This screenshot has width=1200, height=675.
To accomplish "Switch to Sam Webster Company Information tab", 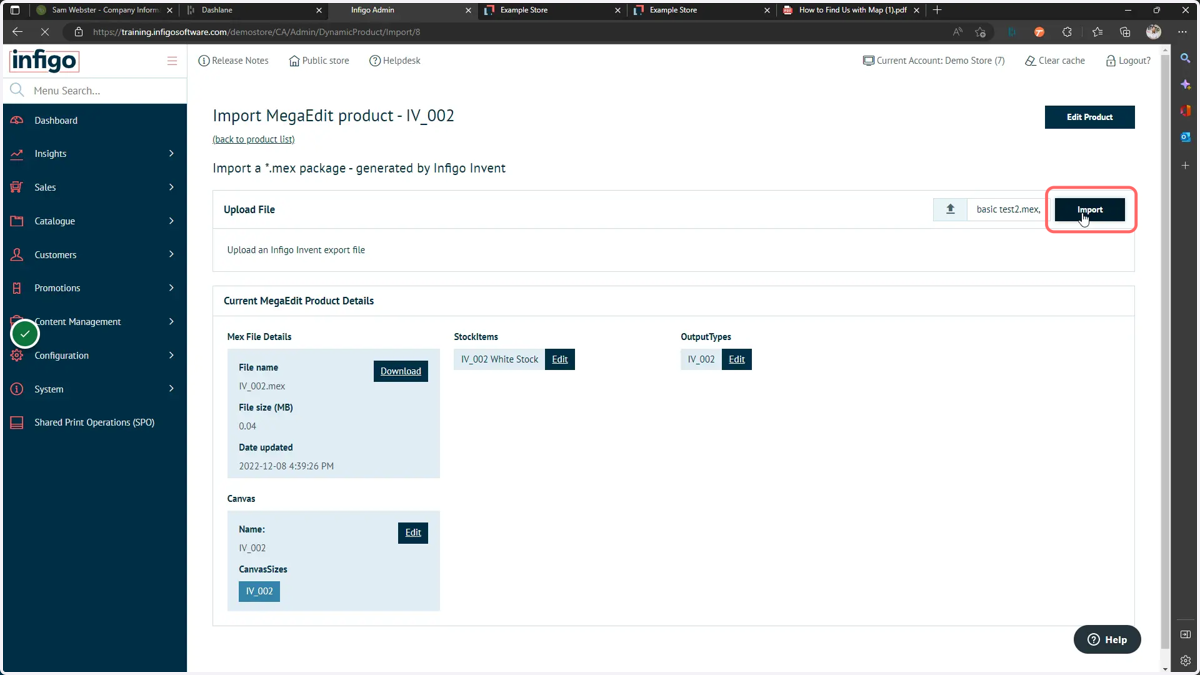I will click(x=102, y=10).
